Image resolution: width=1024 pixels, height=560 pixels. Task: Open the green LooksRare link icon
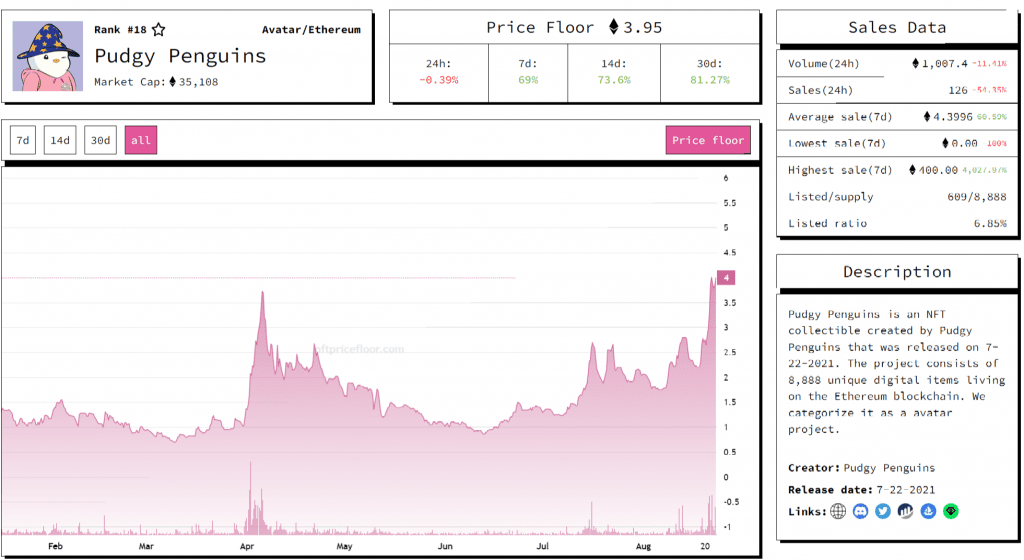(x=951, y=511)
